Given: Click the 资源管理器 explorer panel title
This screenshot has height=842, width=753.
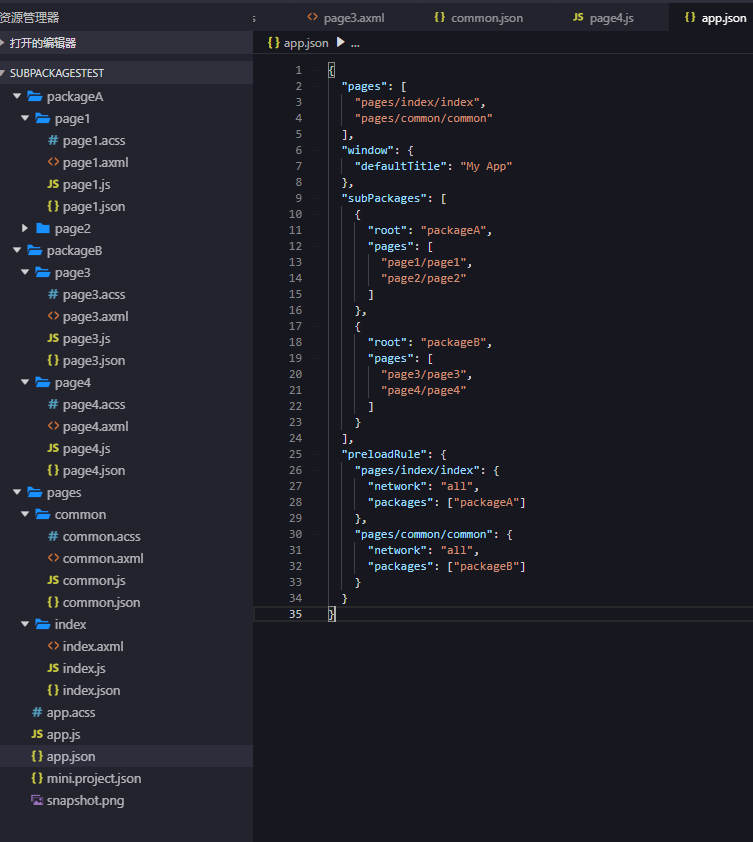Looking at the screenshot, I should 30,18.
